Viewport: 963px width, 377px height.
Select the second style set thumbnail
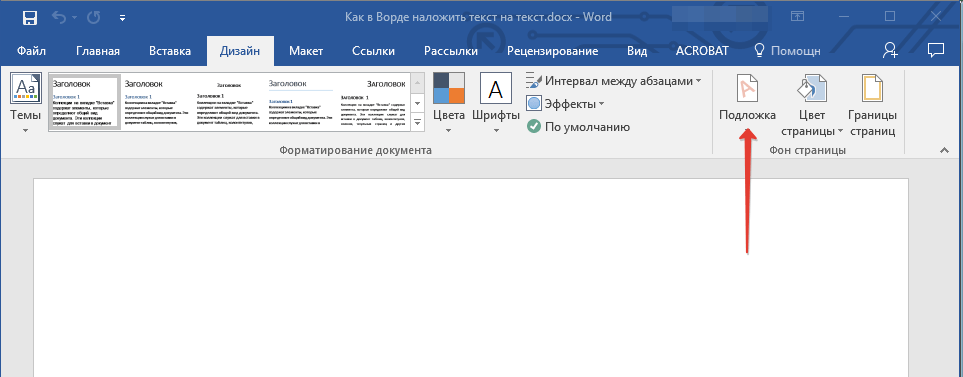(x=156, y=102)
